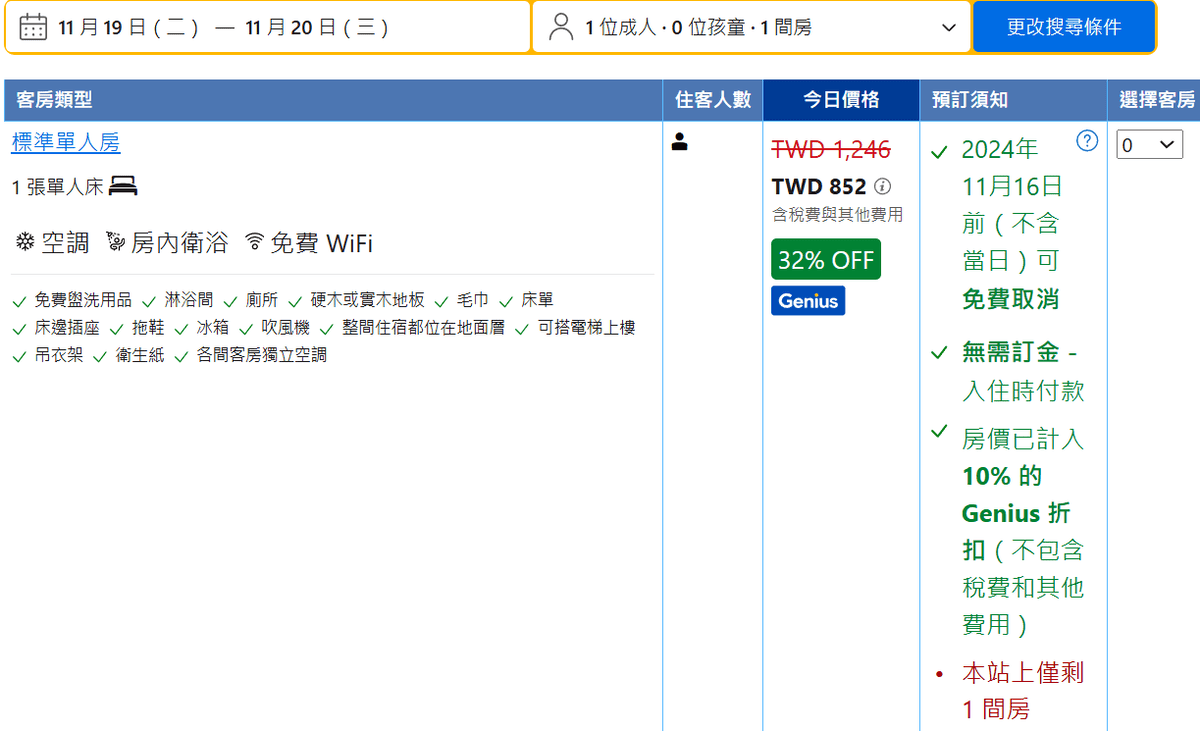Expand the occupancy selector chevron
The width and height of the screenshot is (1200, 731).
[949, 28]
